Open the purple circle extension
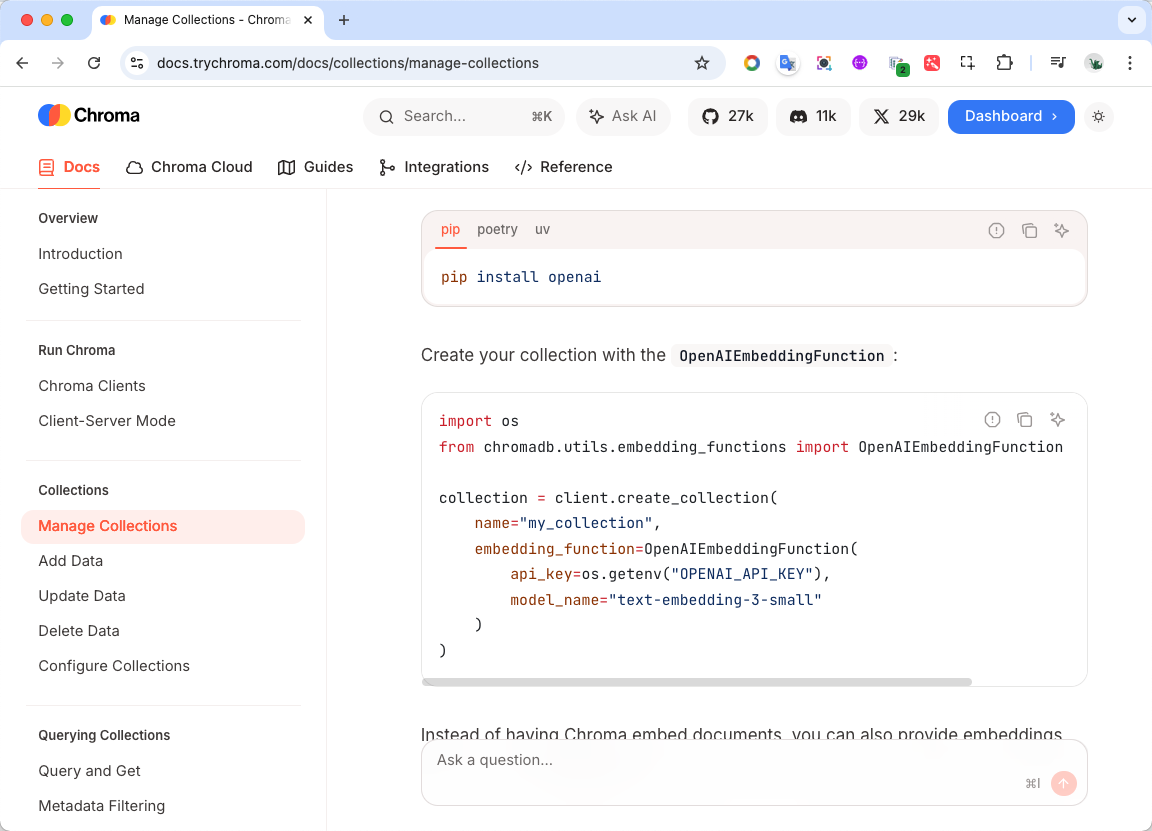 pyautogui.click(x=860, y=63)
